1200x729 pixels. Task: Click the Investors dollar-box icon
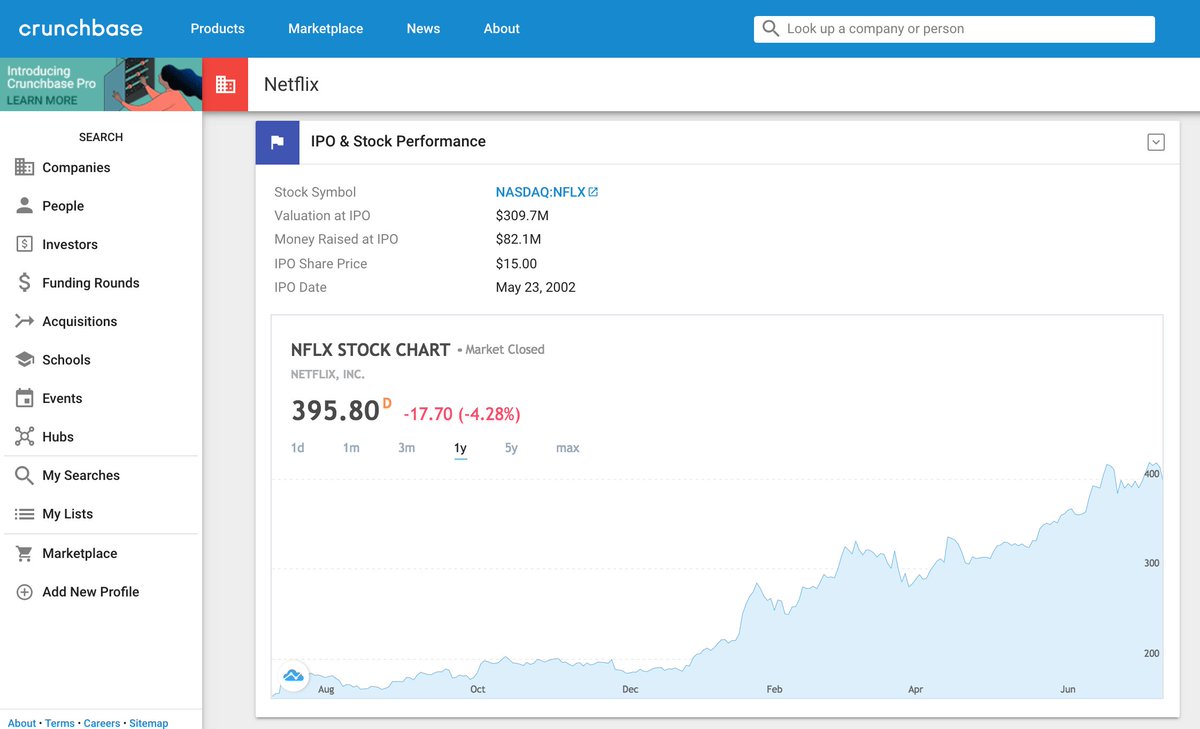(25, 244)
